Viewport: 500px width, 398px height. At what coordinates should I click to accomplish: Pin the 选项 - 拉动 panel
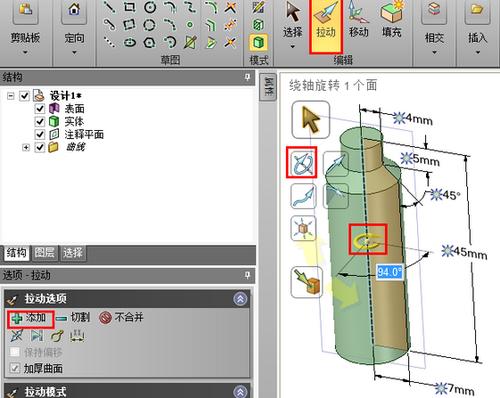[x=247, y=275]
